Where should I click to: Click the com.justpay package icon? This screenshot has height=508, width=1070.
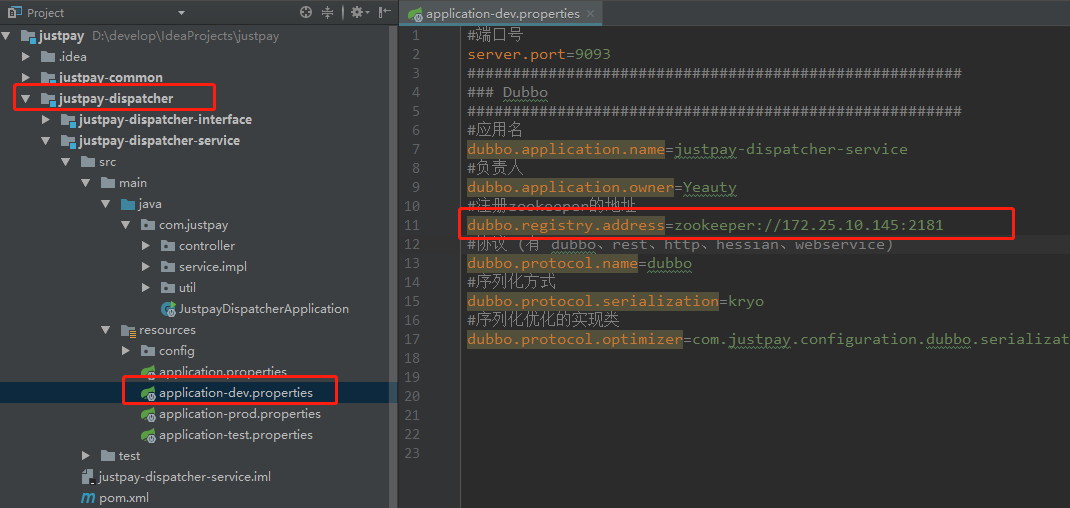click(147, 225)
